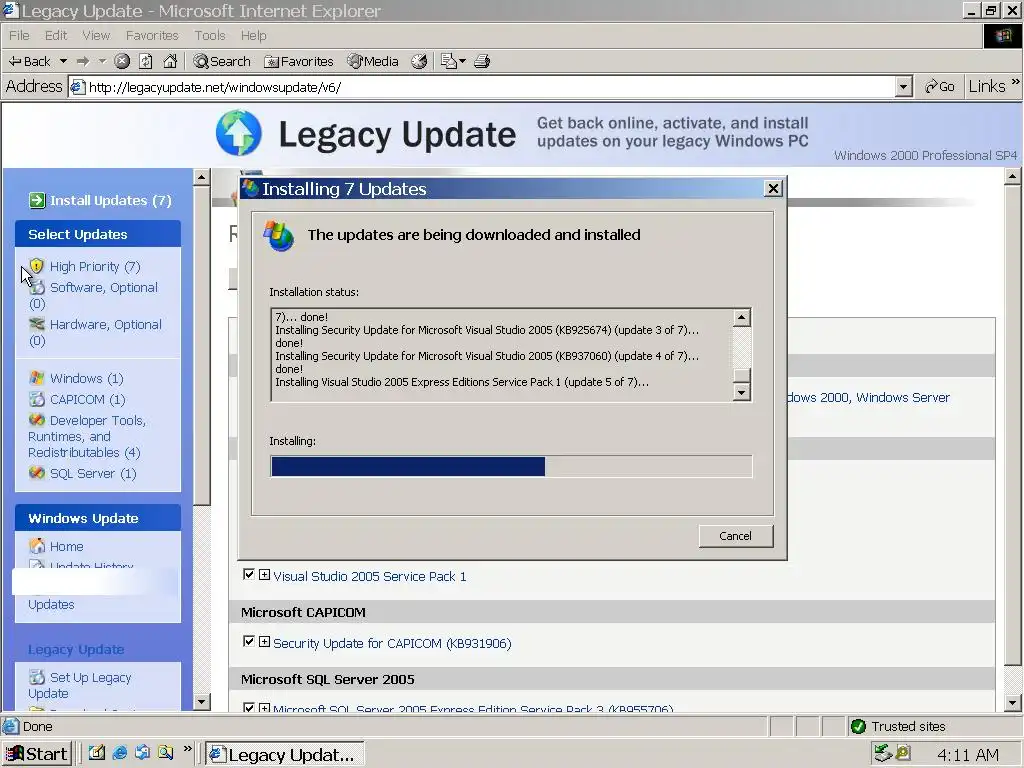Open the Back button history dropdown
Image resolution: width=1024 pixels, height=768 pixels.
[63, 61]
